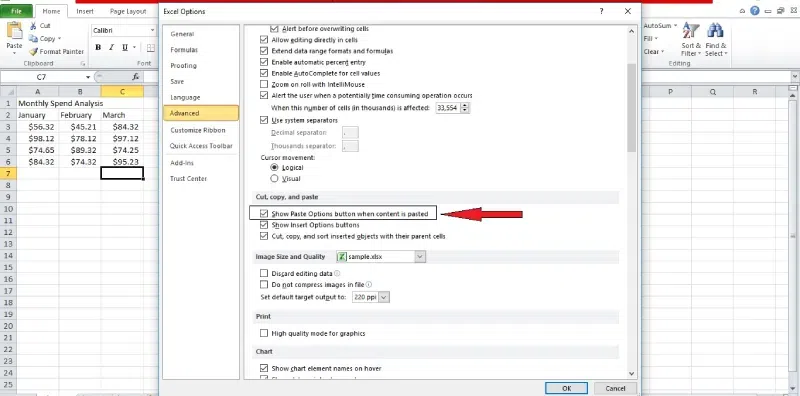Click the insert function fx icon
Image resolution: width=800 pixels, height=396 pixels.
click(x=136, y=77)
